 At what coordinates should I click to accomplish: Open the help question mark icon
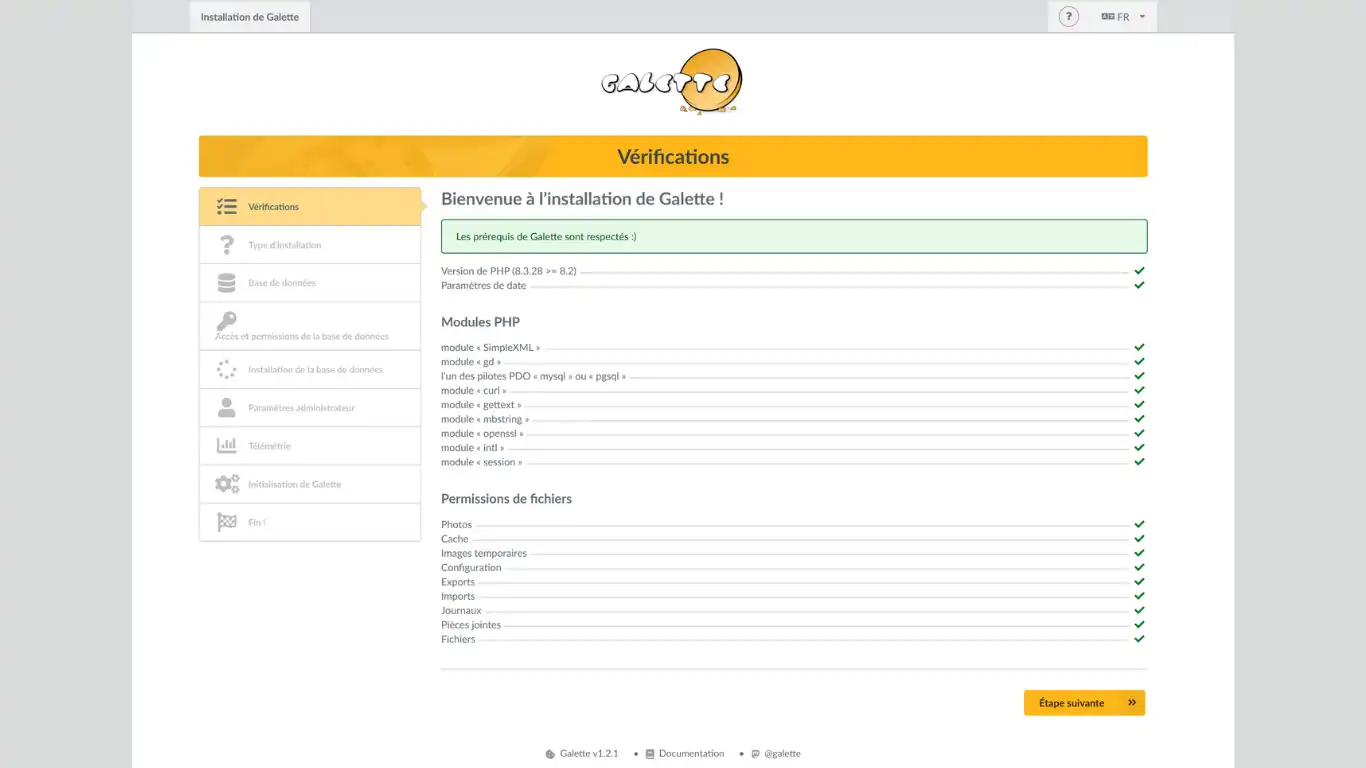(1069, 17)
